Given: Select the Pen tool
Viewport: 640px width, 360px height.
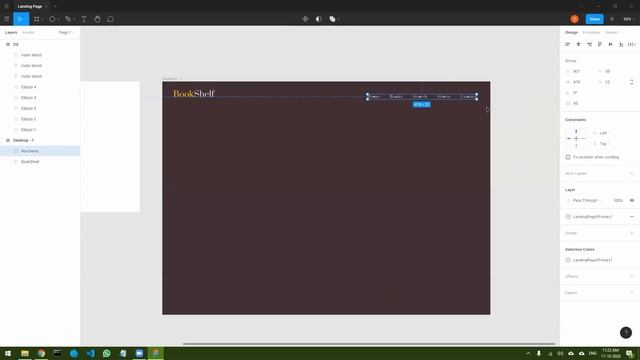Looking at the screenshot, I should pyautogui.click(x=68, y=19).
